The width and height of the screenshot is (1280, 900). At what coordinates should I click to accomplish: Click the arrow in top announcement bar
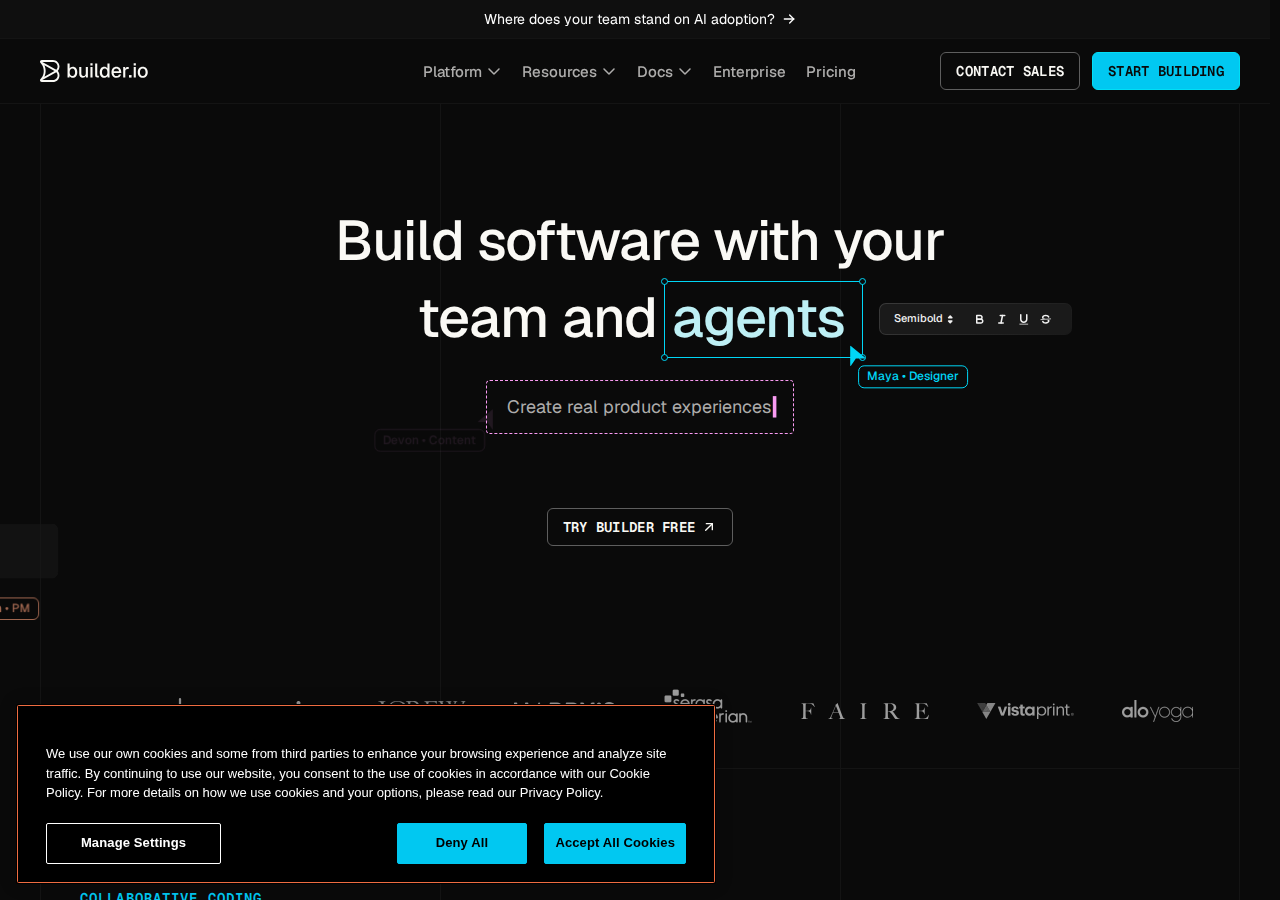pos(789,19)
